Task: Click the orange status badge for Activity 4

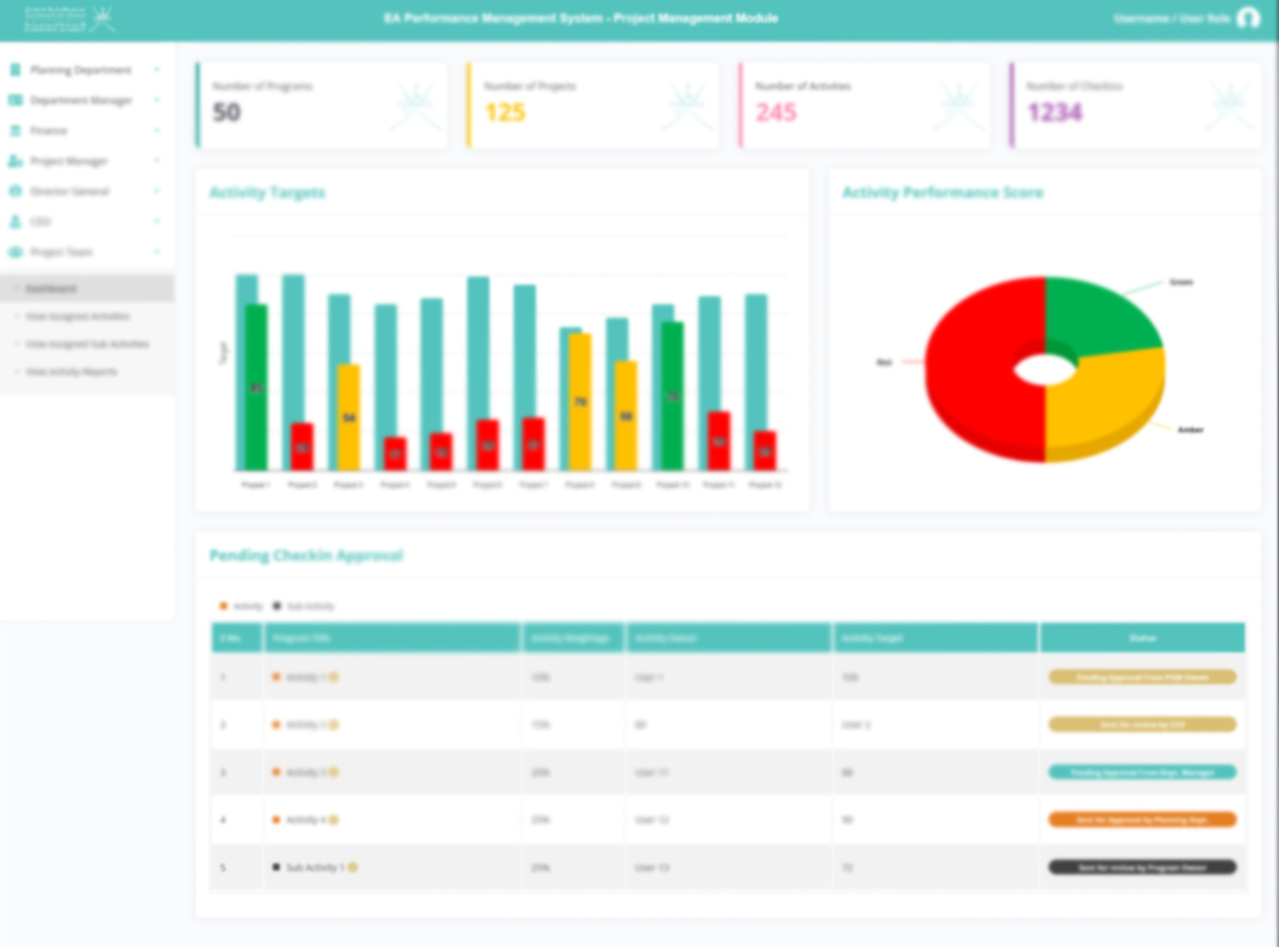Action: [1142, 820]
